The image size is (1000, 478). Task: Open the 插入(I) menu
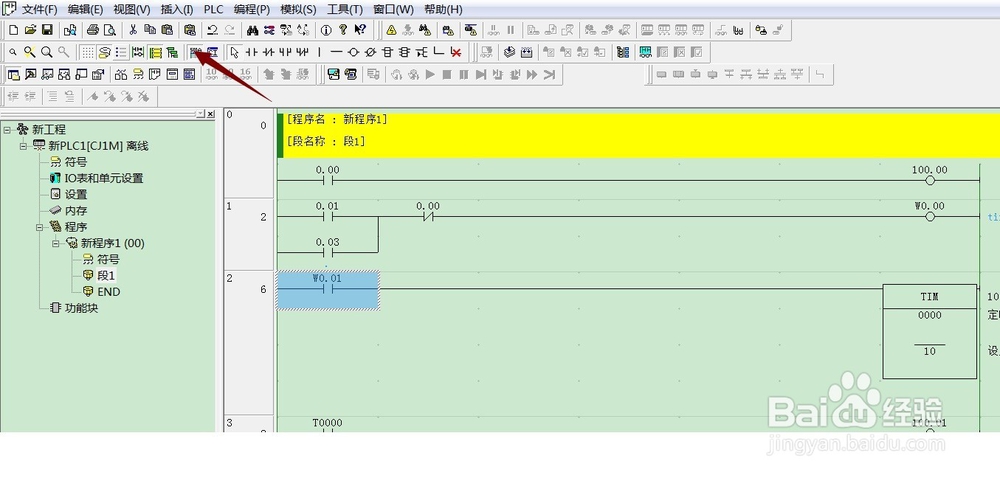[x=177, y=10]
